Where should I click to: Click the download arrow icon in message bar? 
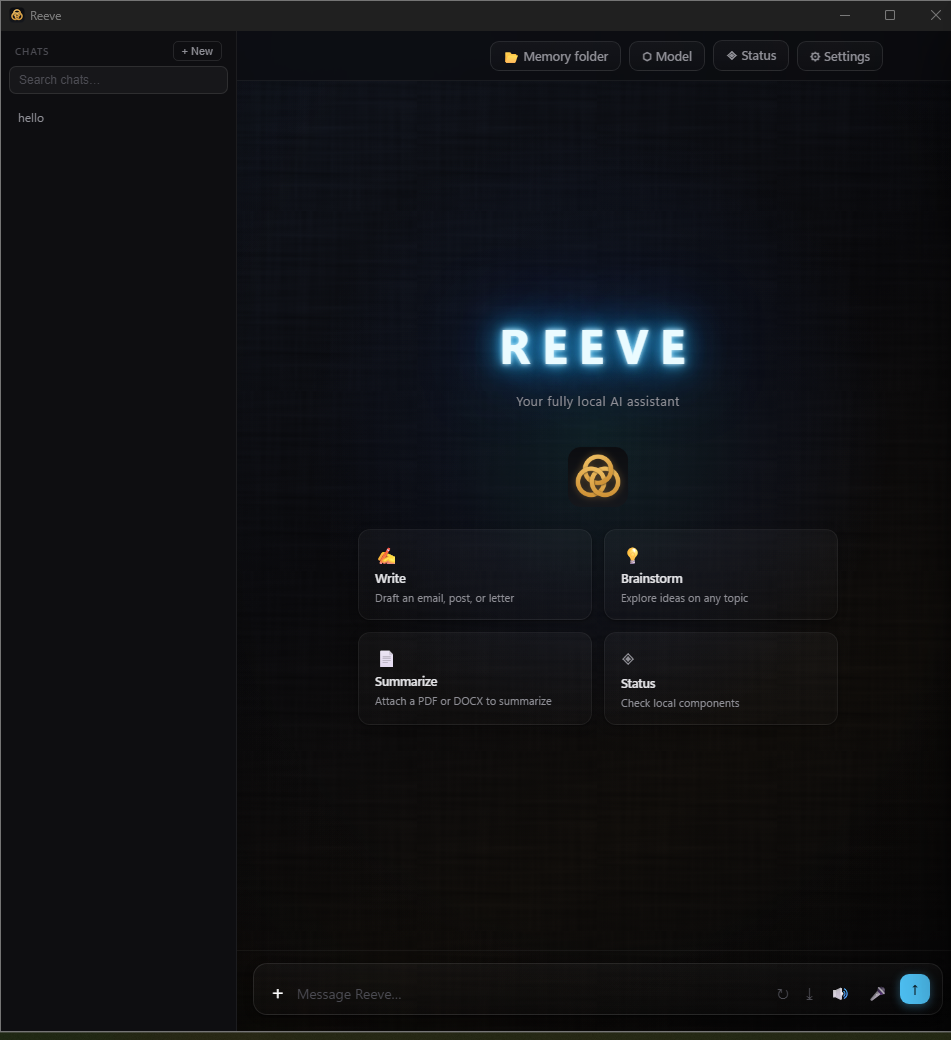(809, 994)
